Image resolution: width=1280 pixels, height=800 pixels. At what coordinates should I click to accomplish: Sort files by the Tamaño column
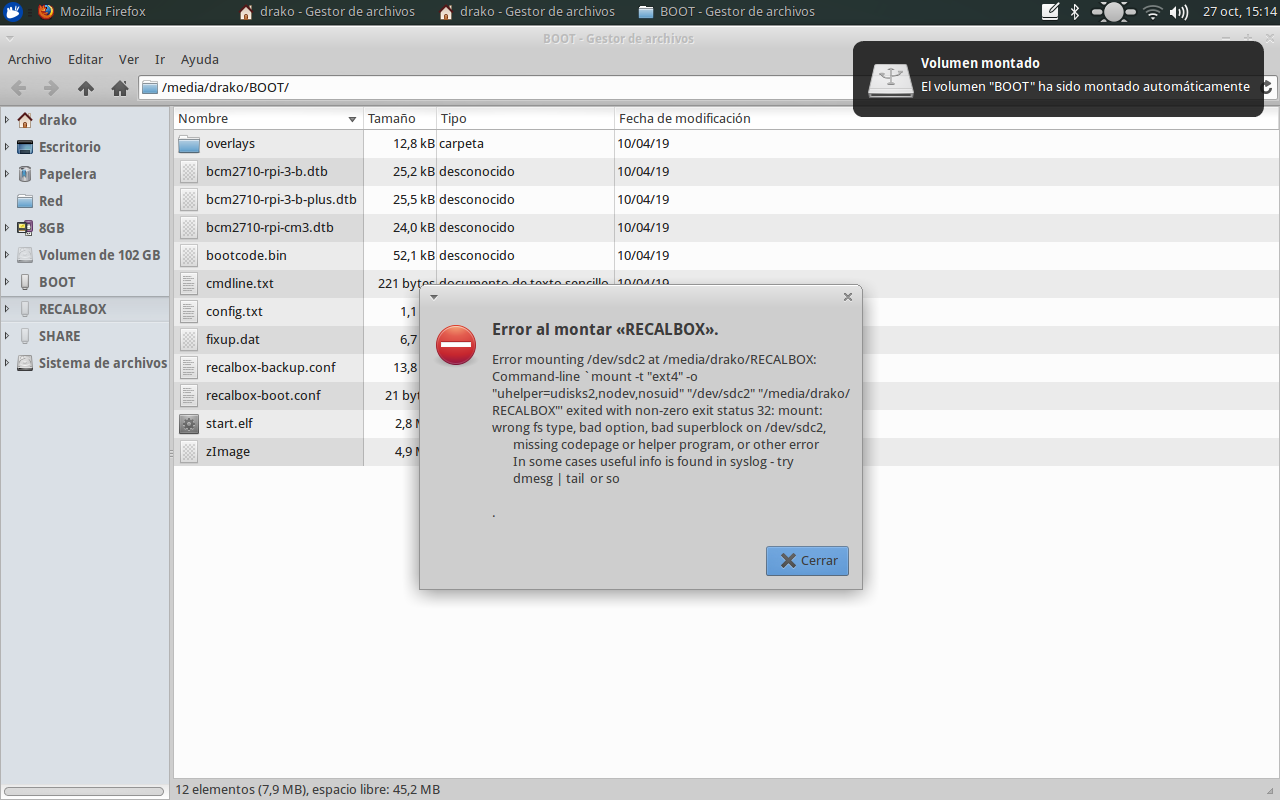point(400,119)
